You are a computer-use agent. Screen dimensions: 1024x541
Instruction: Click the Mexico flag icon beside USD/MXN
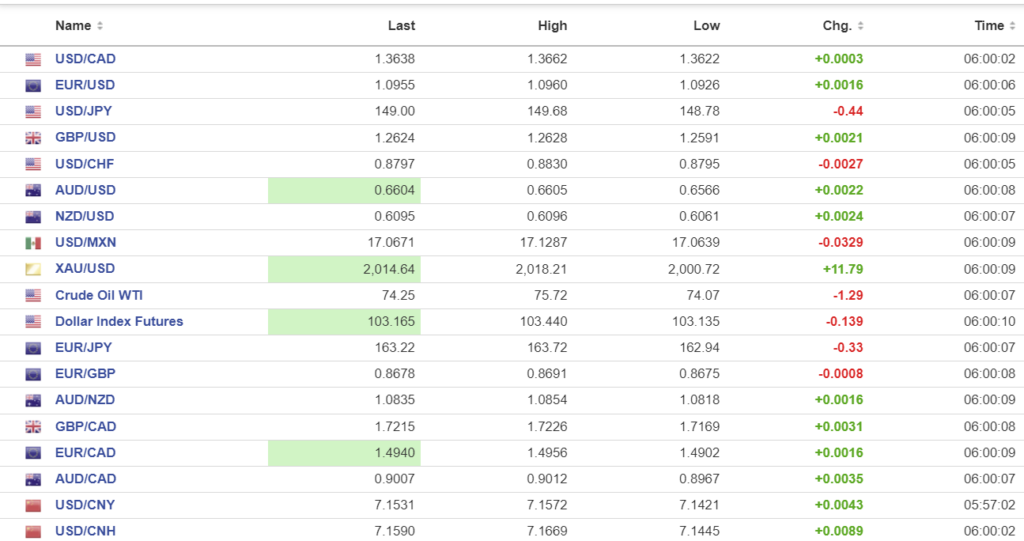[33, 243]
